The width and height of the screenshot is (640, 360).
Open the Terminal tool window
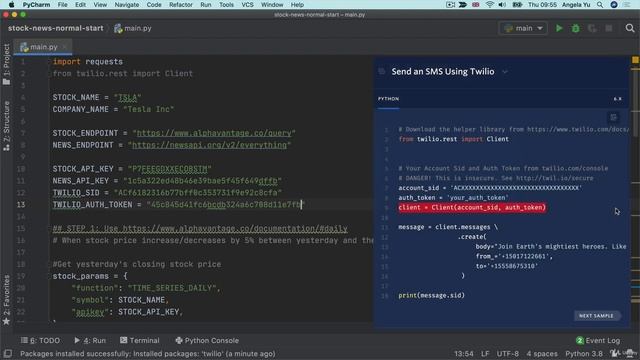click(x=140, y=340)
